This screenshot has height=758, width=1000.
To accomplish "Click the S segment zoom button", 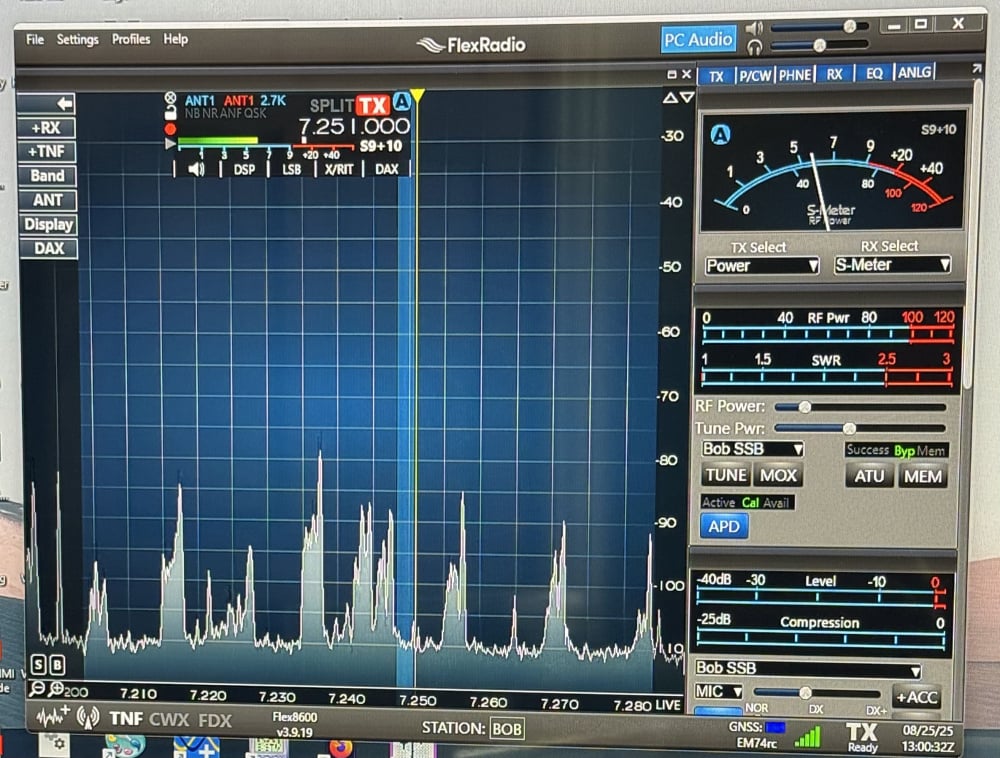I will click(x=38, y=665).
